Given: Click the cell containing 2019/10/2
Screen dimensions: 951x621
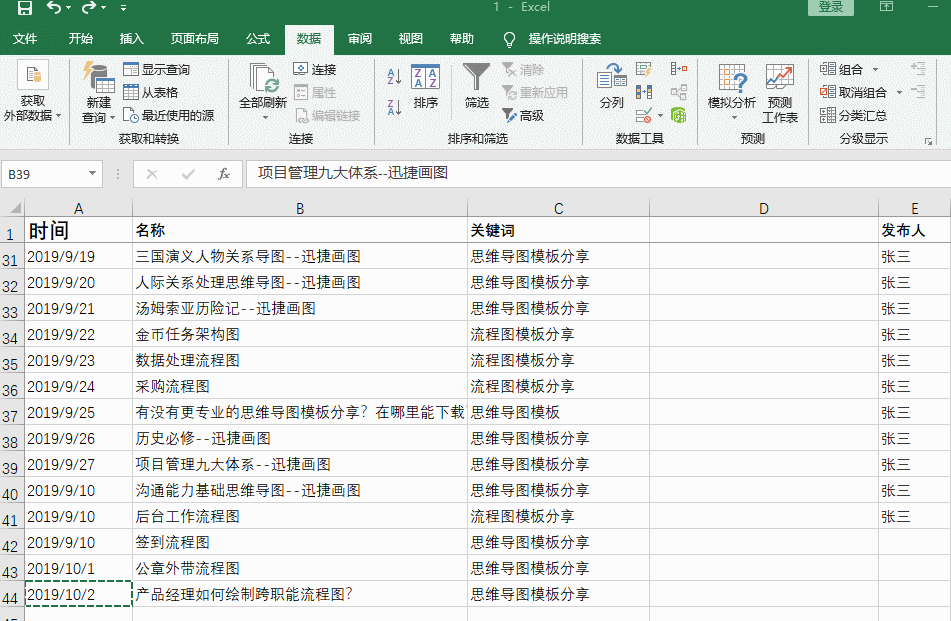Looking at the screenshot, I should (x=78, y=594).
